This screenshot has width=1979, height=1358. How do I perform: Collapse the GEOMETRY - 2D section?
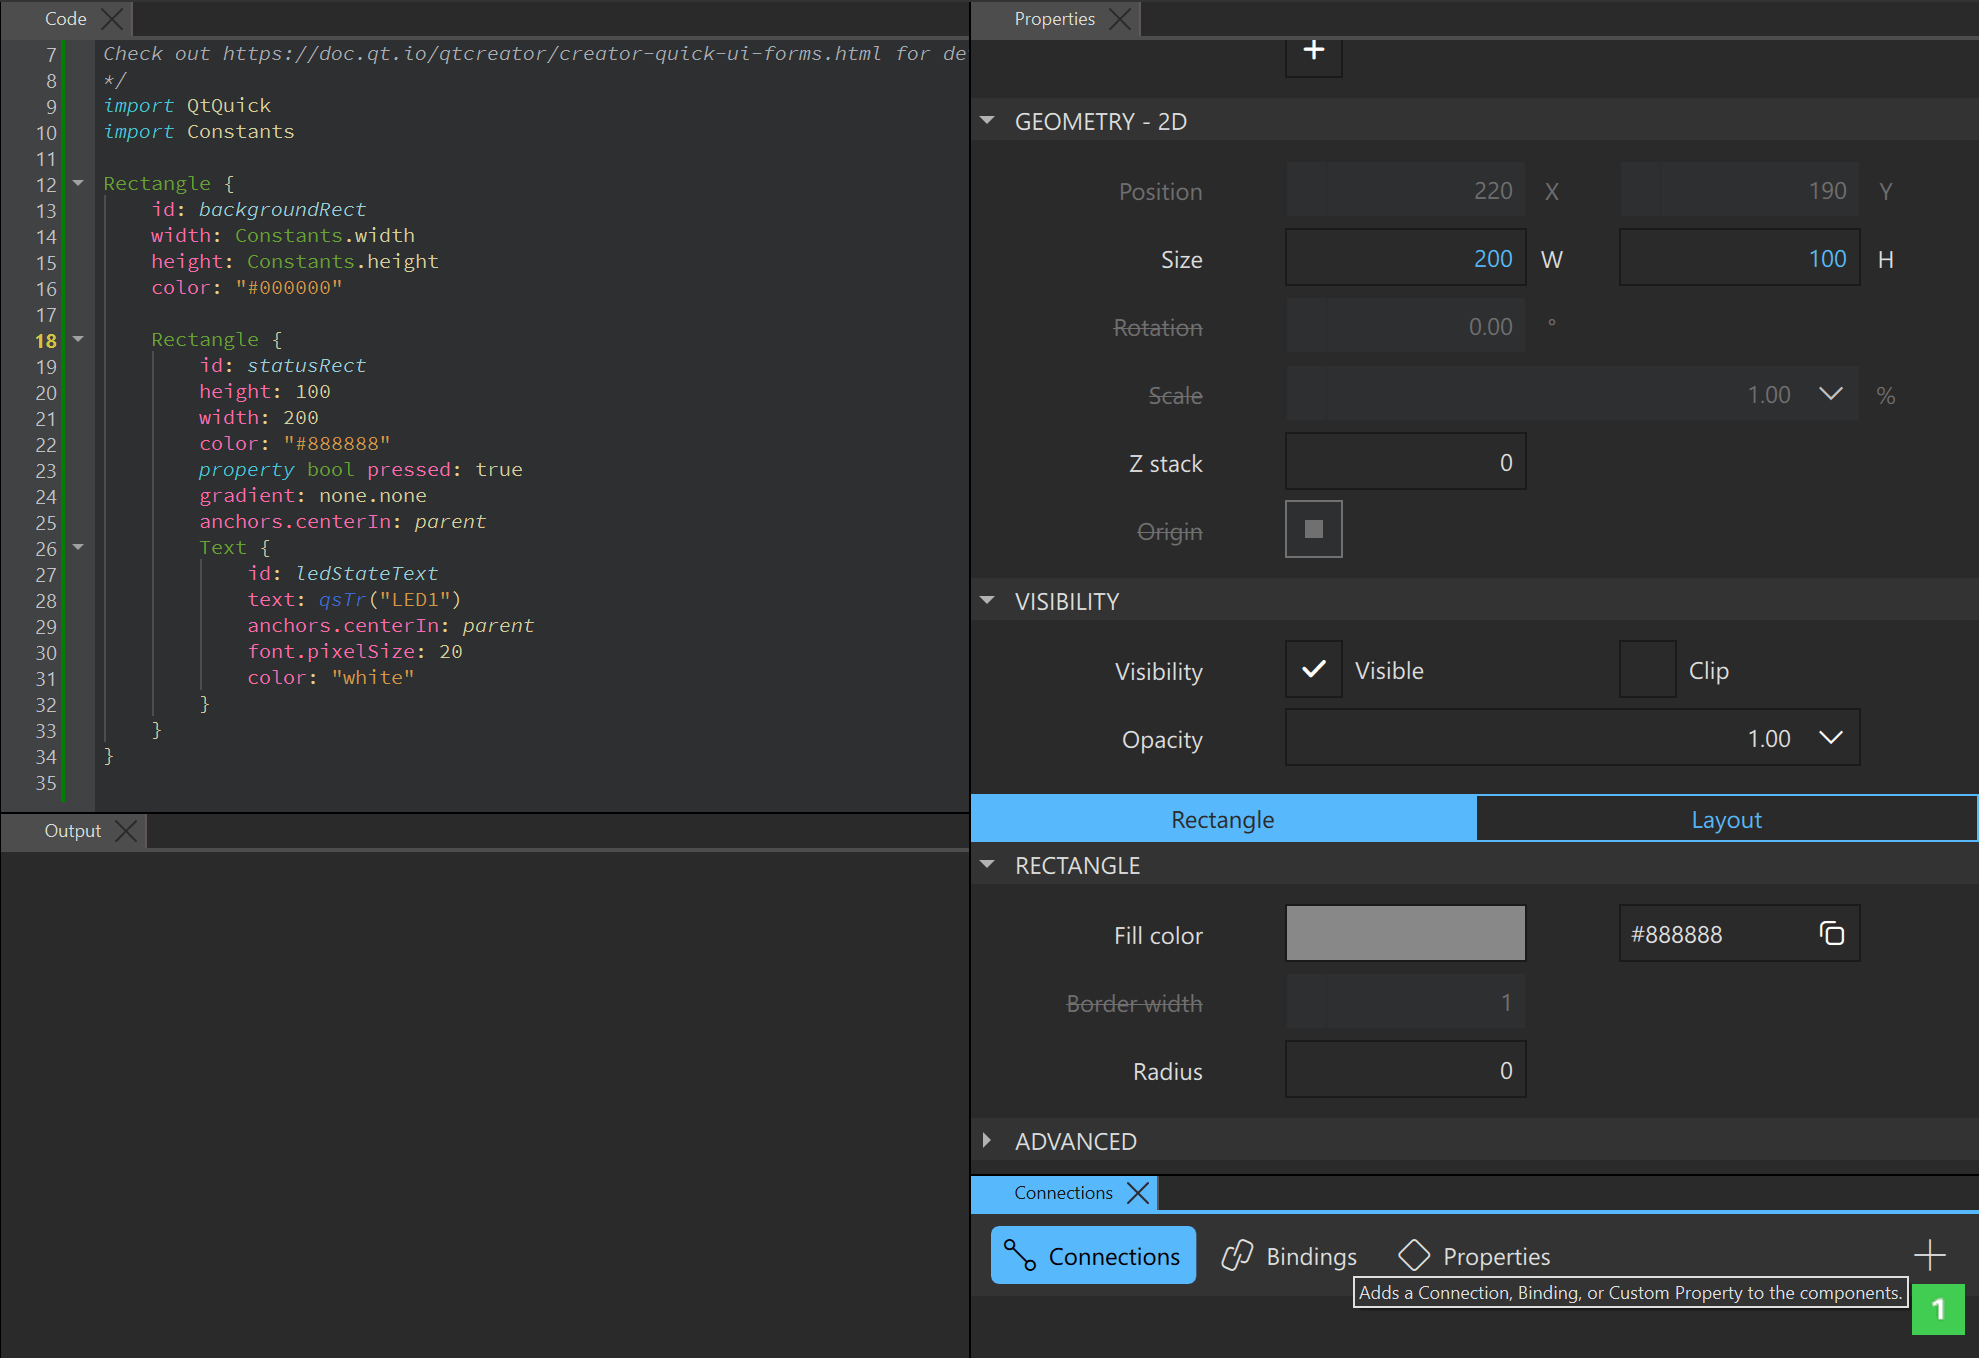pos(987,121)
